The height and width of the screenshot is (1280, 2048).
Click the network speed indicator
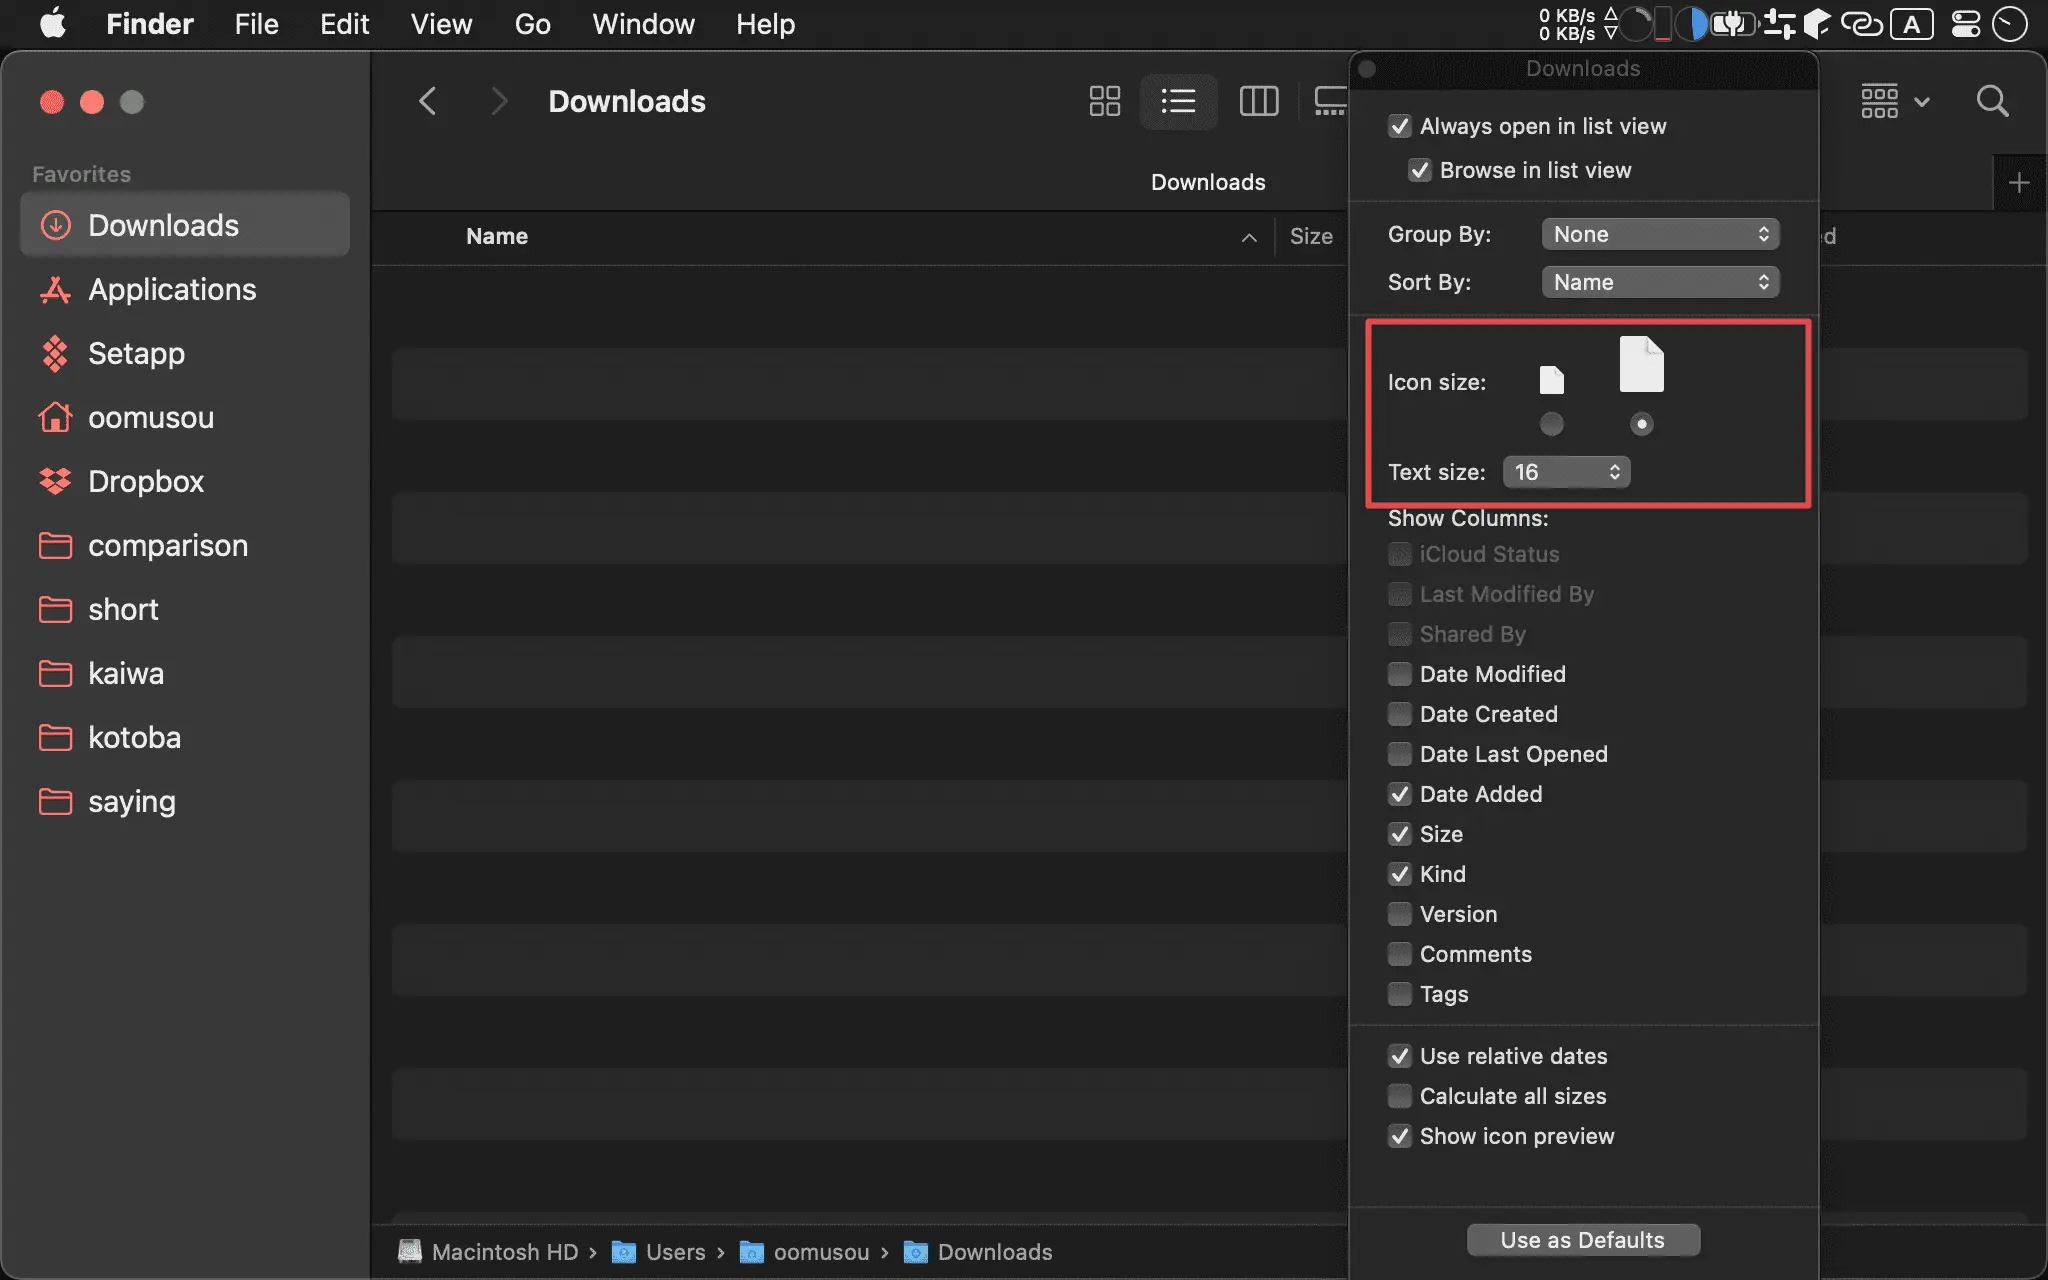point(1578,24)
